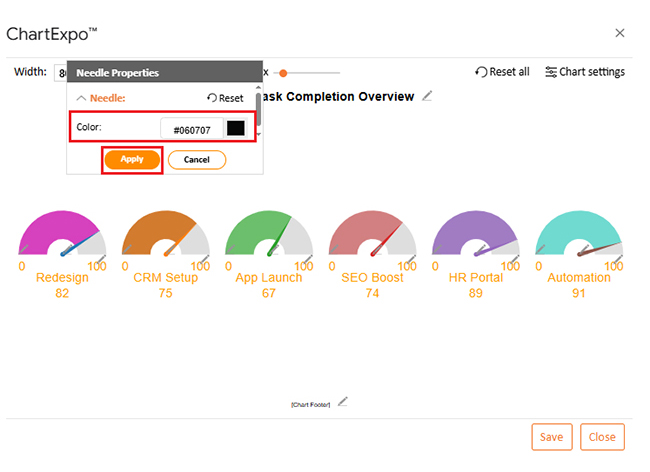
Task: Click the pencil icon beside the chart title
Action: click(427, 96)
